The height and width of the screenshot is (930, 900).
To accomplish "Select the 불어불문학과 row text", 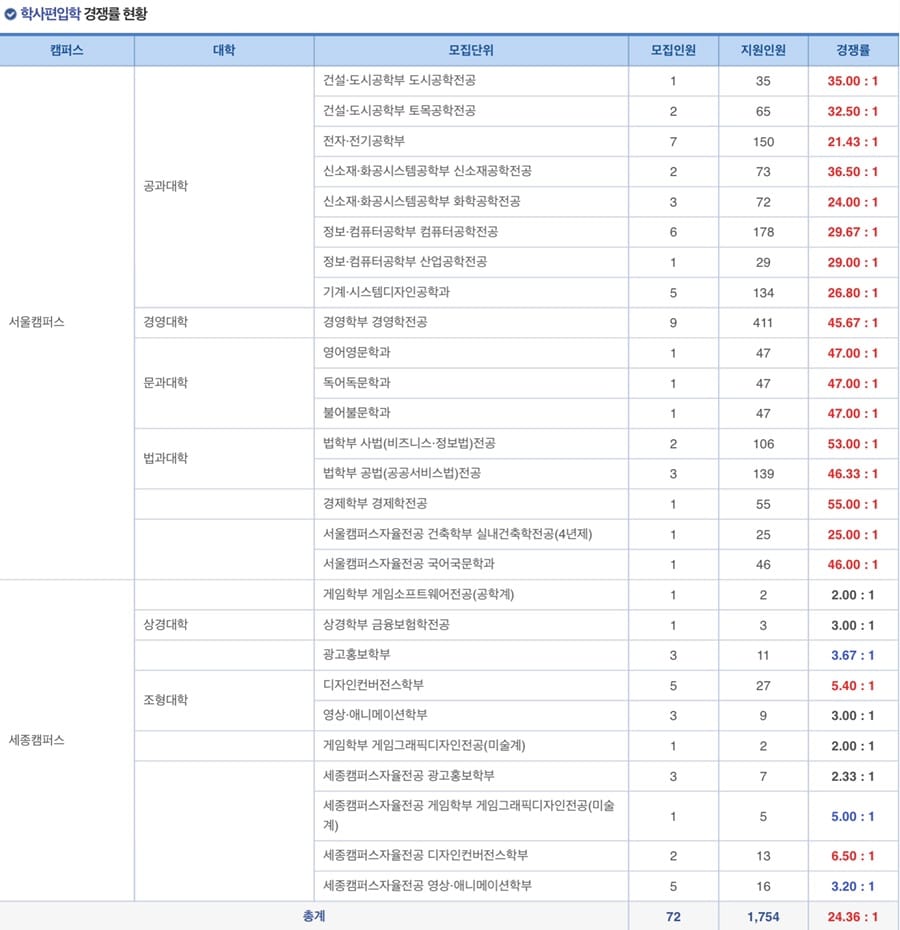I will pos(357,412).
